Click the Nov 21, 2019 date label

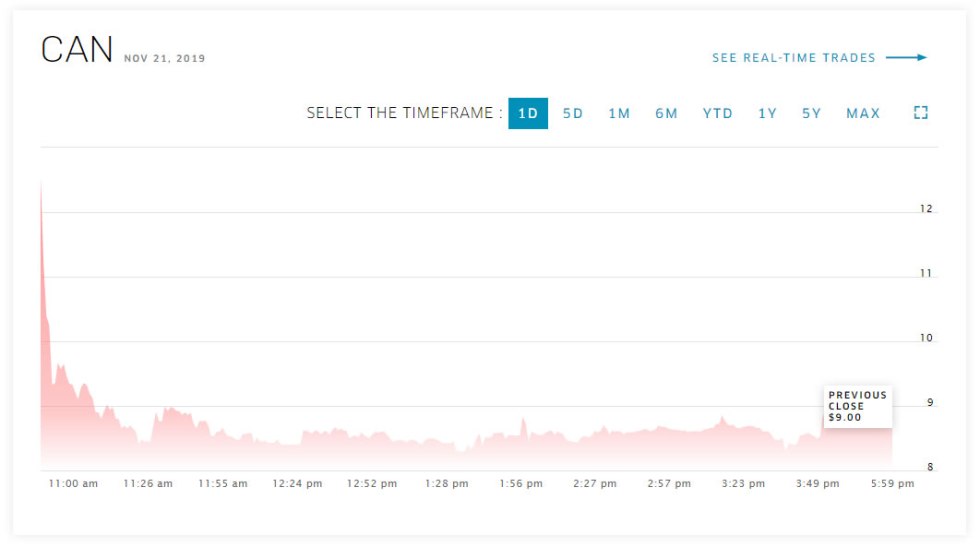pos(164,59)
